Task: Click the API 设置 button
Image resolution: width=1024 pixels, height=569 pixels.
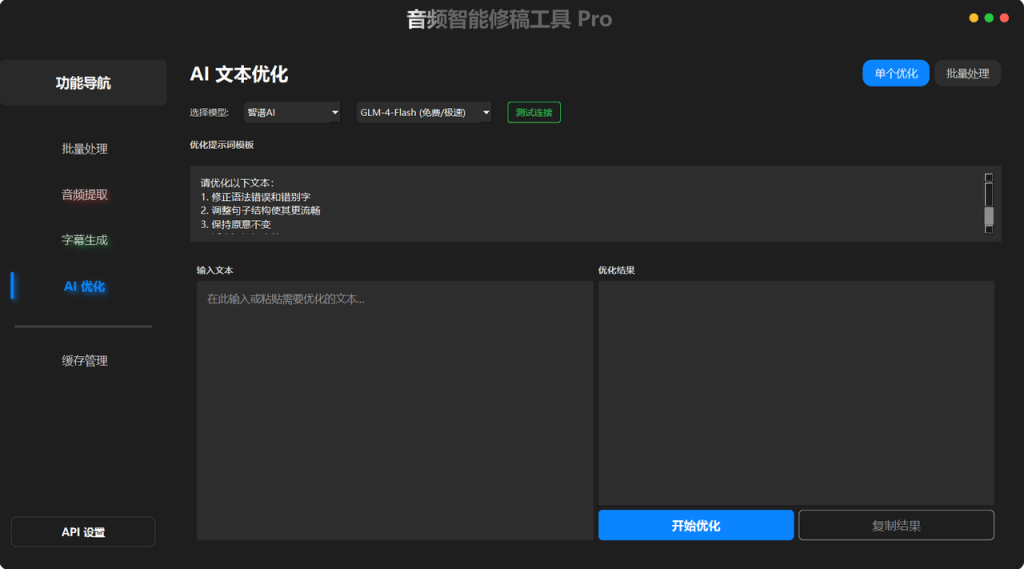Action: coord(83,532)
